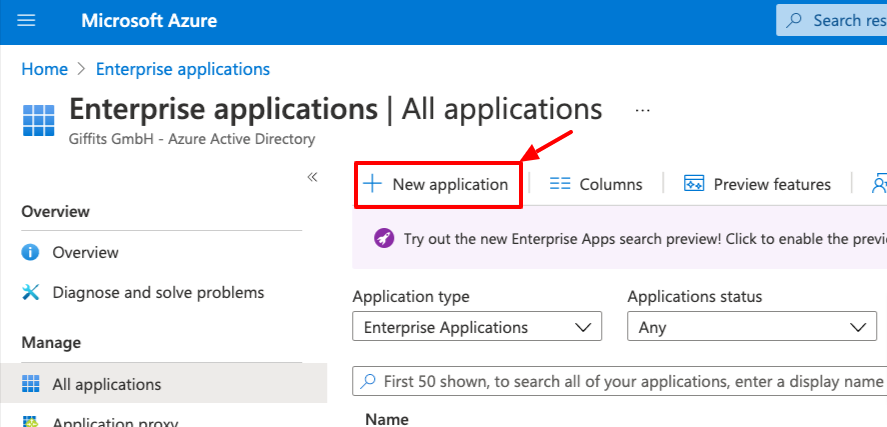The height and width of the screenshot is (427, 887).
Task: Click Giffits GmbH - Azure Active Directory subtitle
Action: (192, 139)
